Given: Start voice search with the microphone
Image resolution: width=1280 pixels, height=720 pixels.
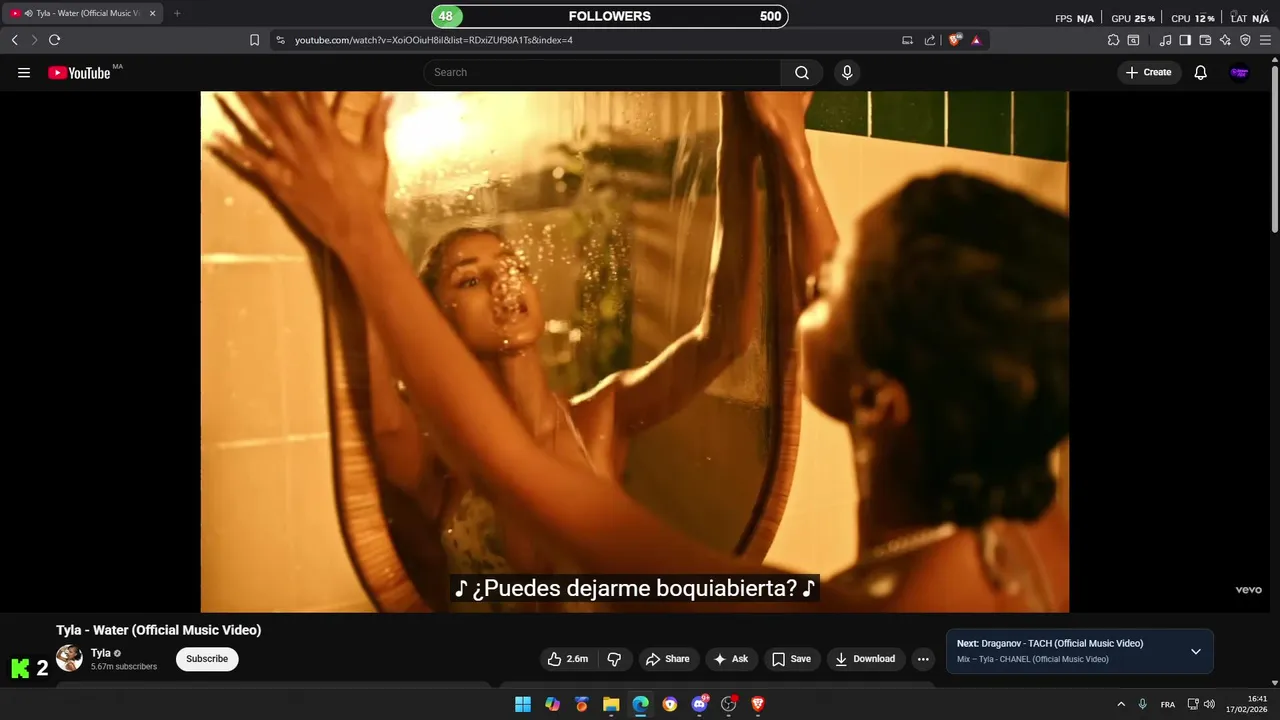Looking at the screenshot, I should click(847, 72).
